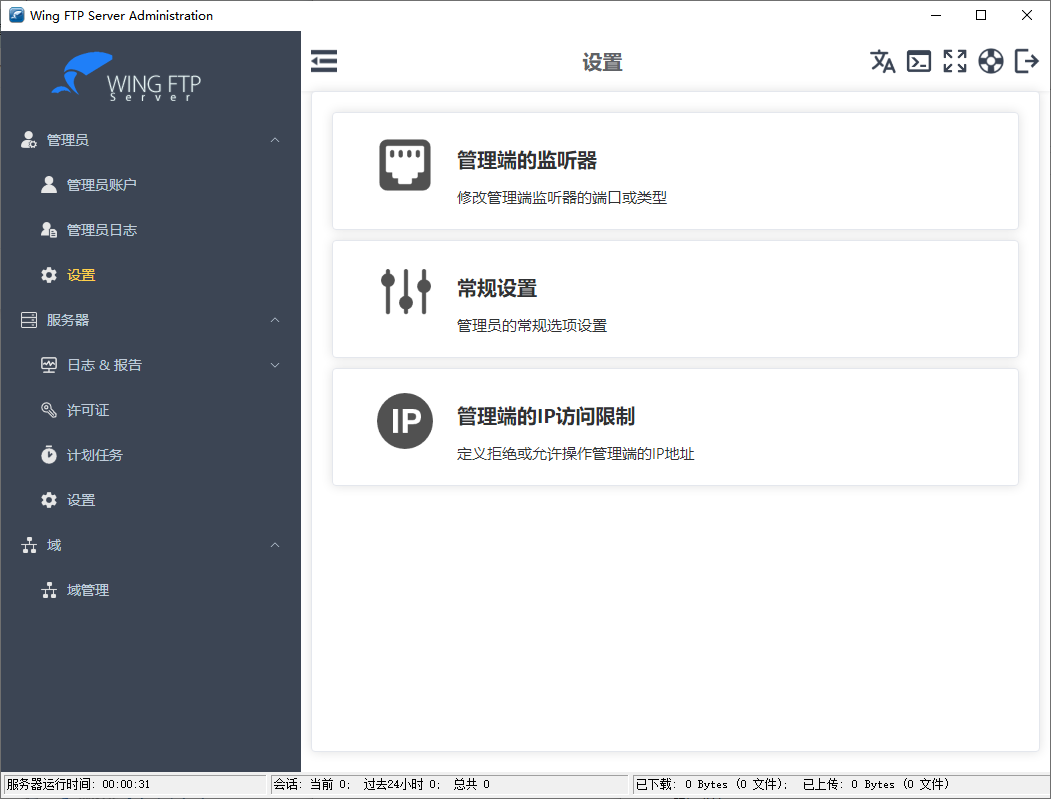Collapse the 管理员 section chevron
The width and height of the screenshot is (1051, 799).
click(x=275, y=139)
